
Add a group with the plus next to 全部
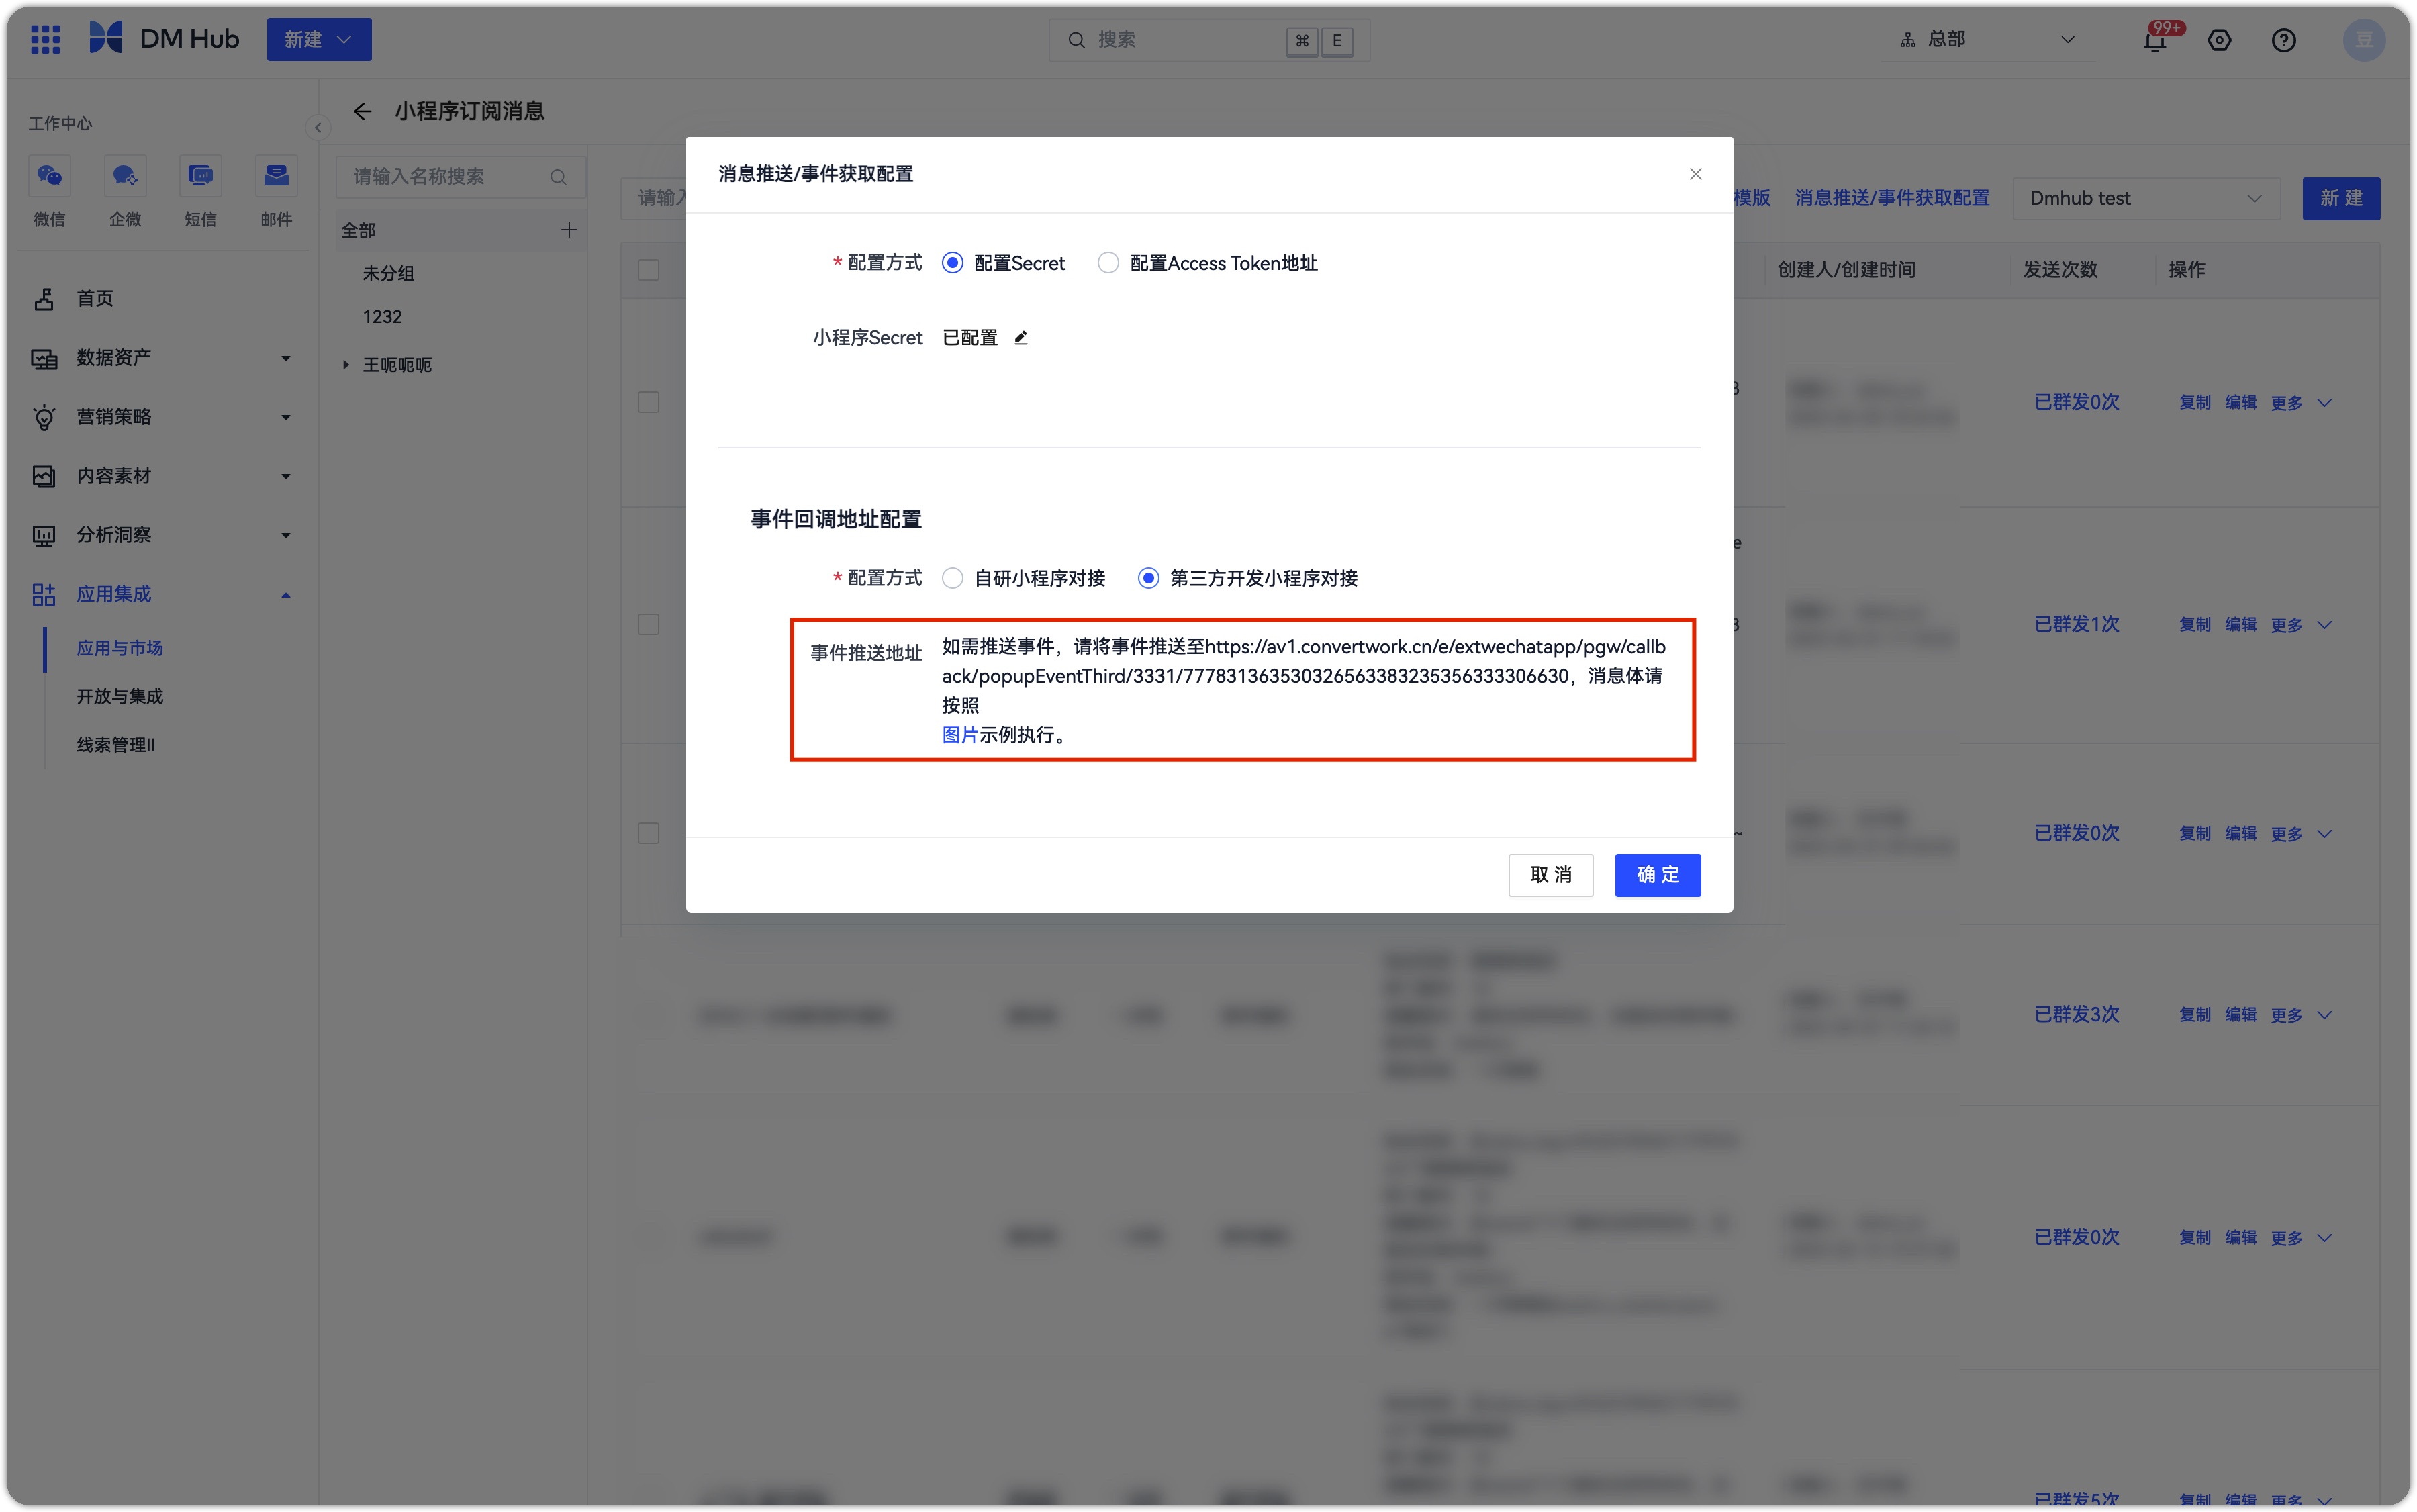point(569,230)
